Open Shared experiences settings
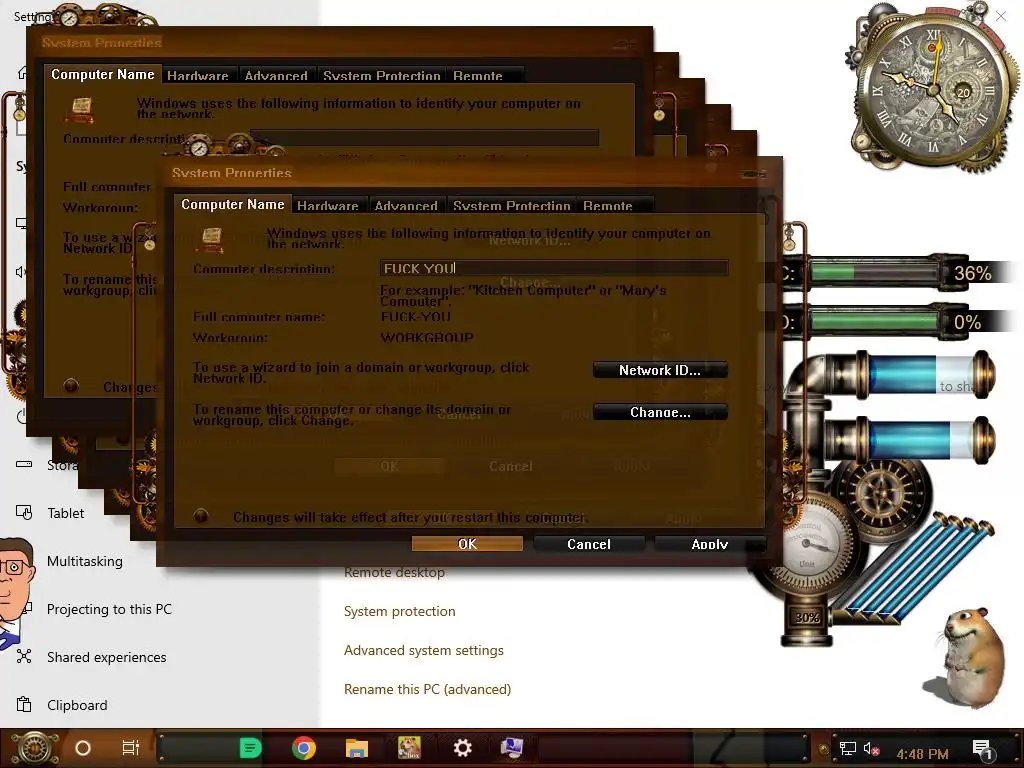Screen dimensions: 1024x768 pyautogui.click(x=106, y=657)
